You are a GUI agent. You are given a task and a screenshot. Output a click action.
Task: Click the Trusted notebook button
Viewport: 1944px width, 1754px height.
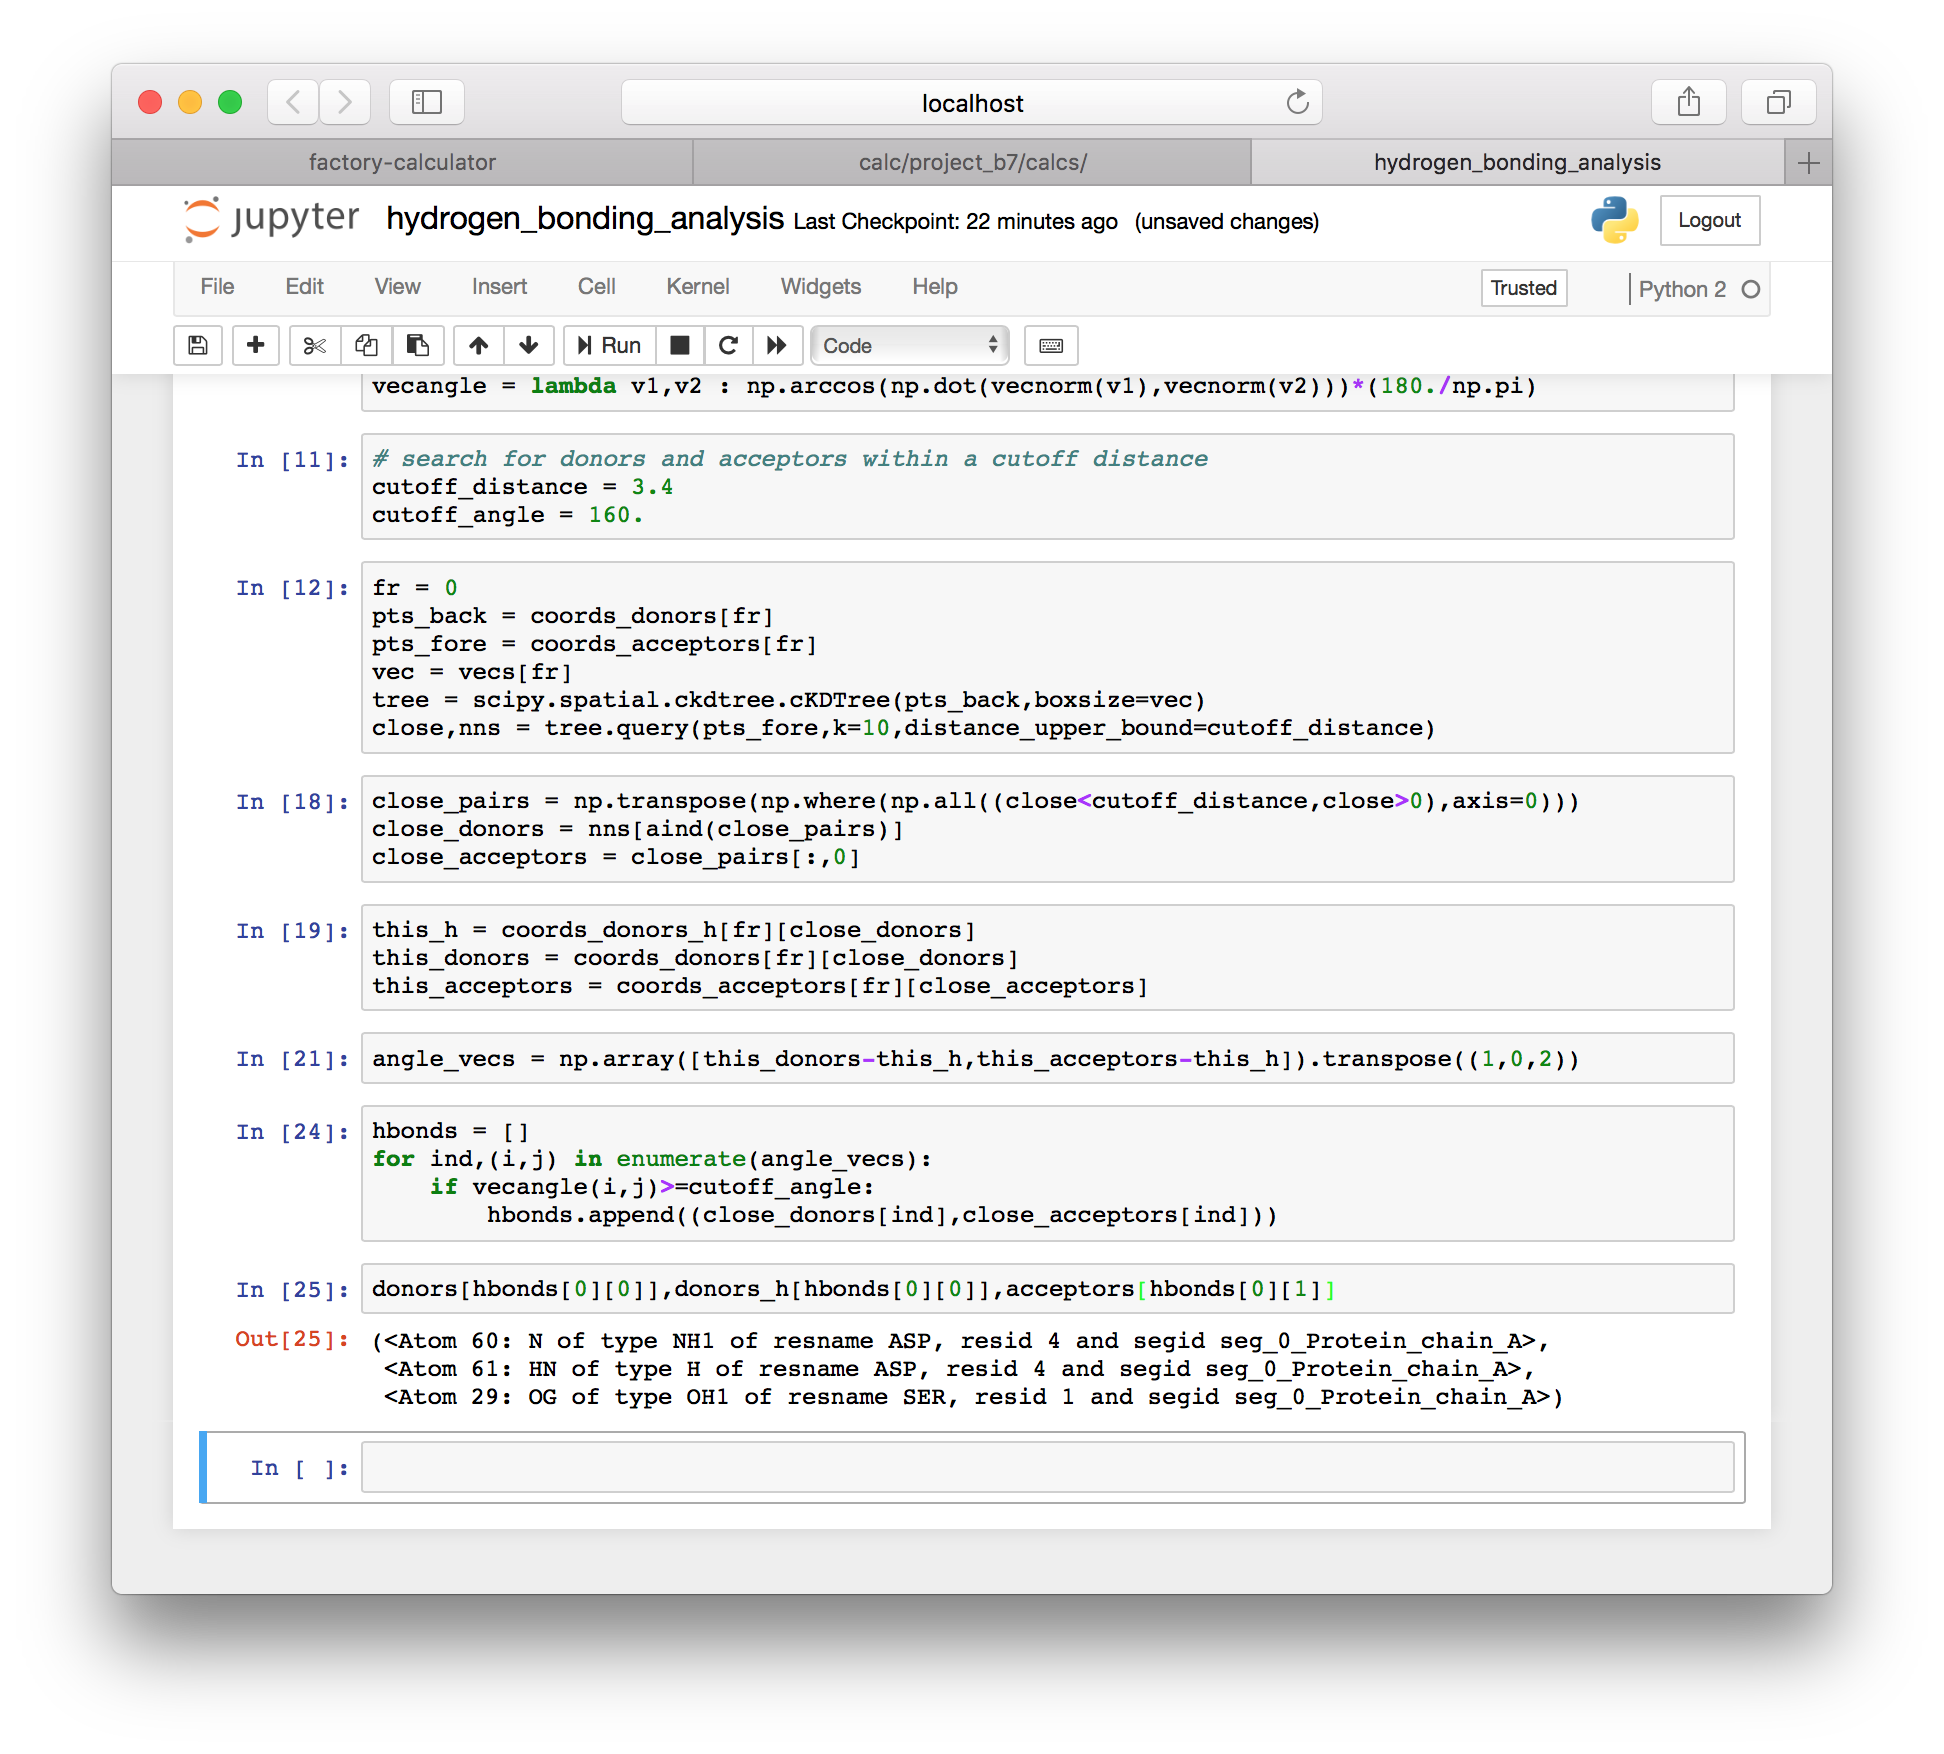pos(1523,288)
